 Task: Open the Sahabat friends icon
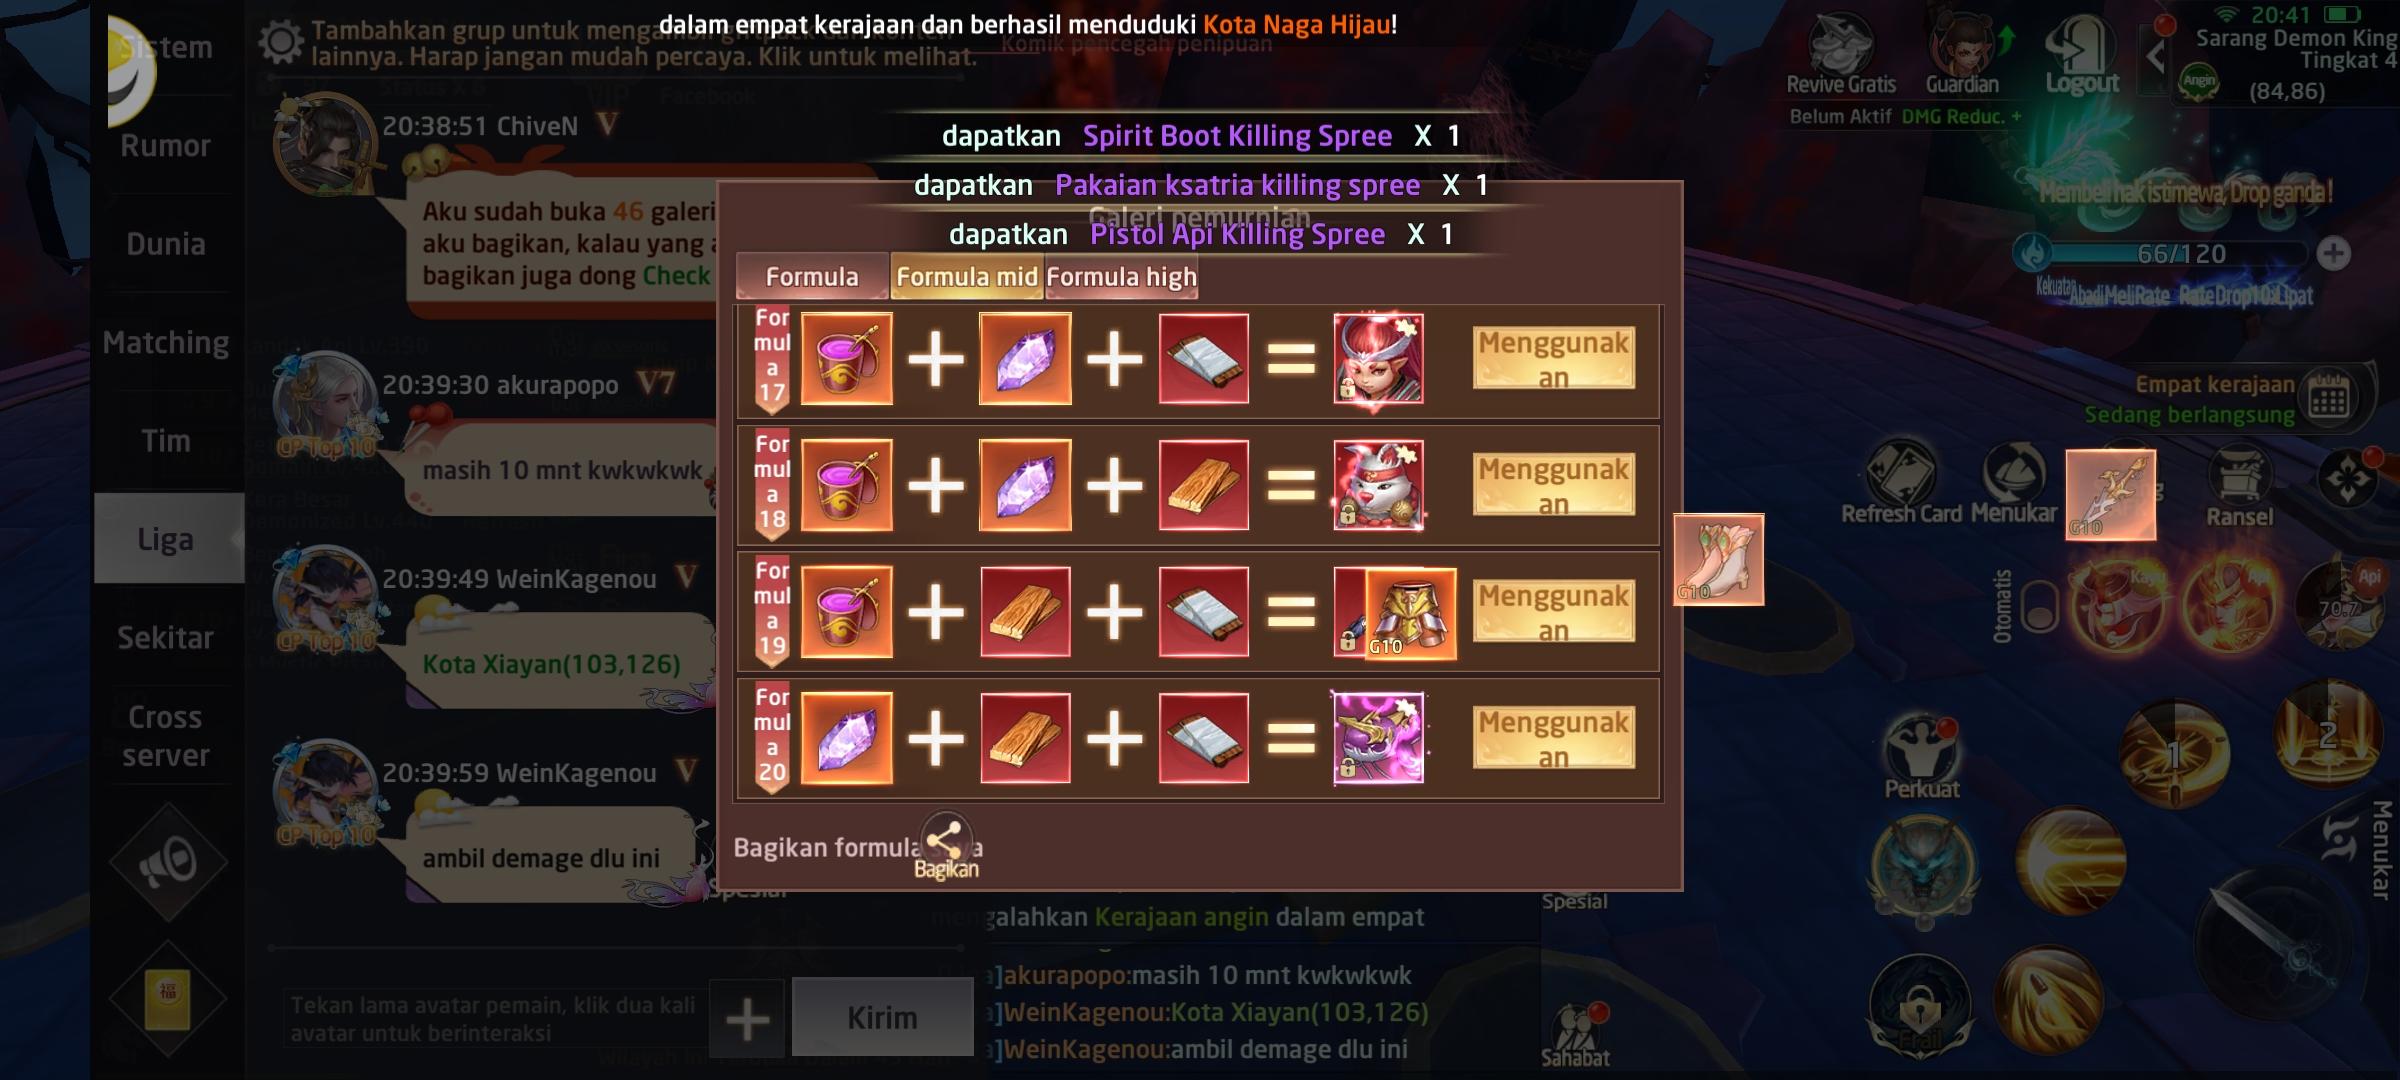[1575, 1034]
